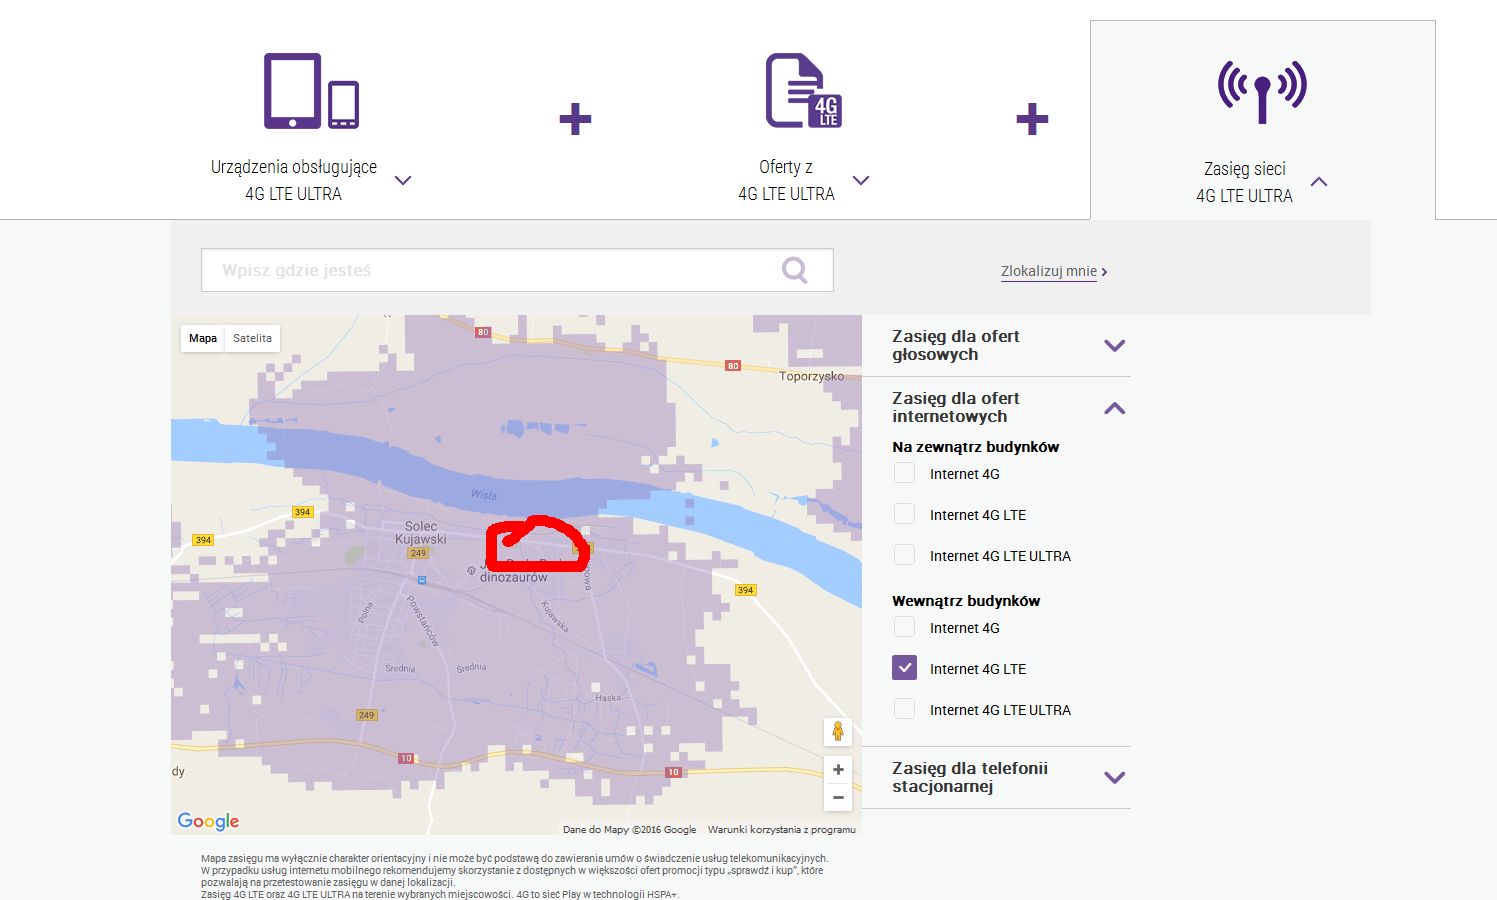The width and height of the screenshot is (1497, 900).
Task: Open Warunki korzystania z programu link
Action: point(781,829)
